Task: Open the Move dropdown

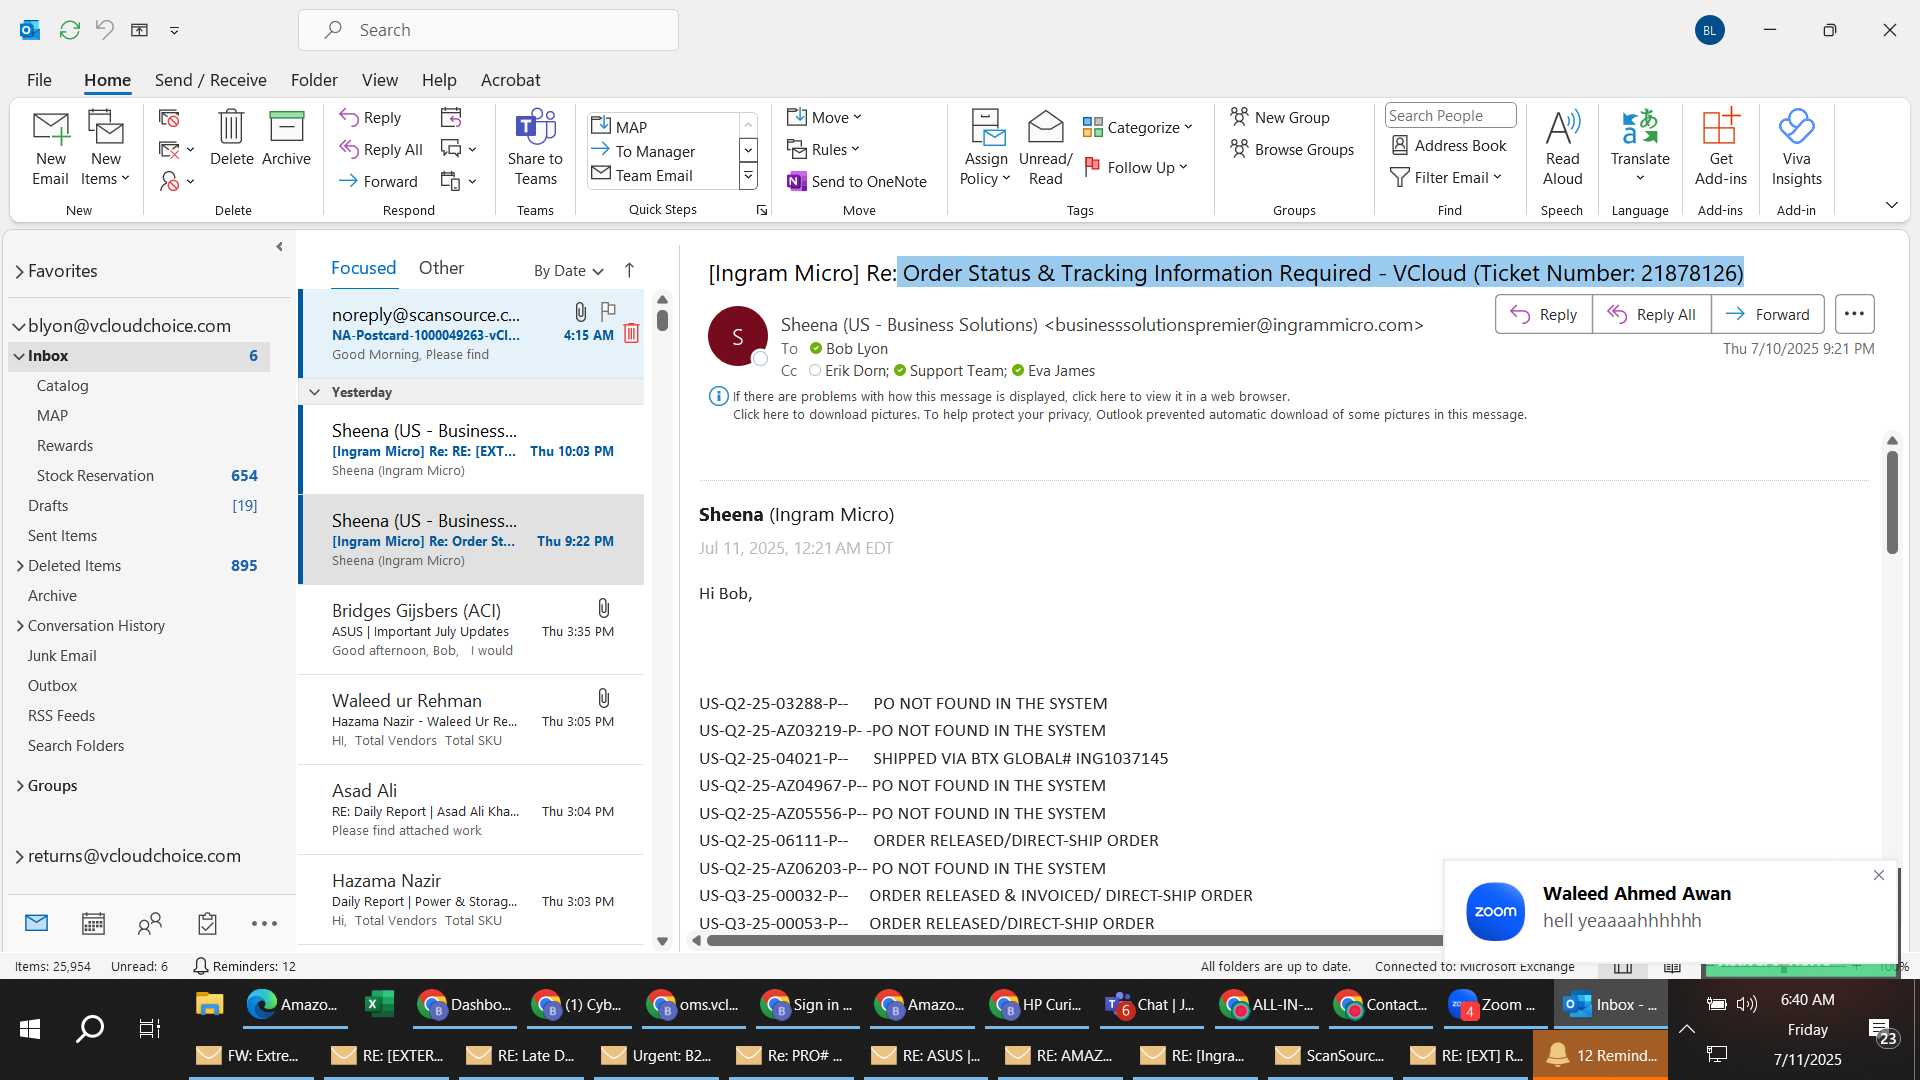Action: coord(824,117)
